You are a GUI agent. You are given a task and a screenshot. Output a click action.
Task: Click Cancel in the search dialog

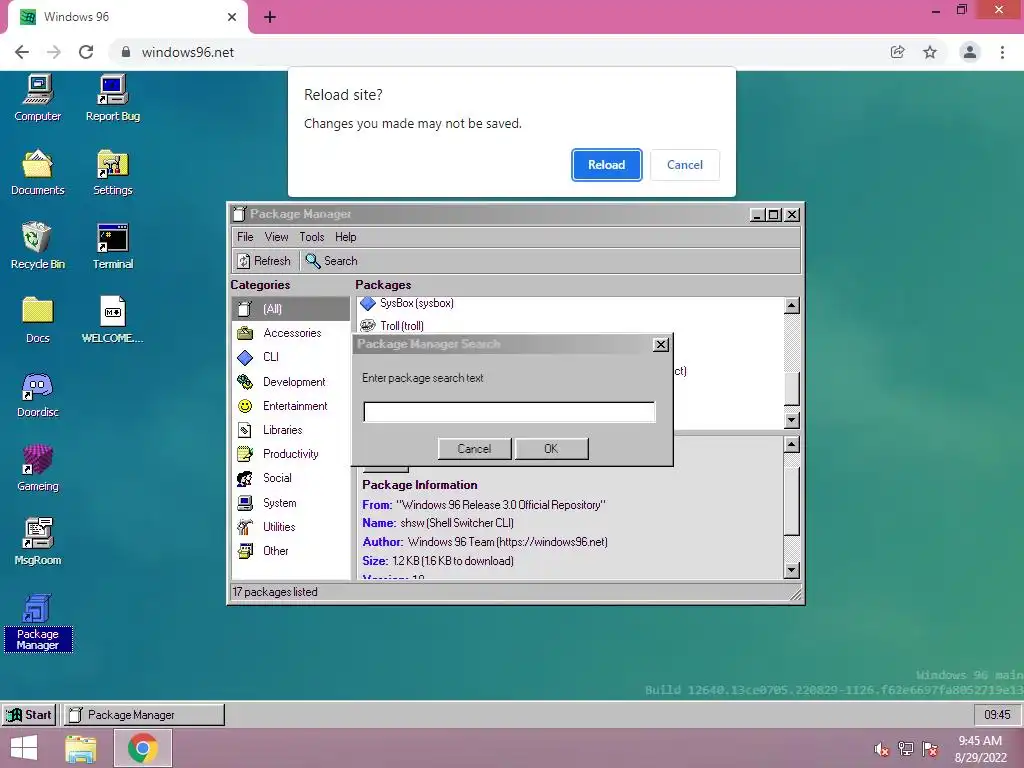coord(474,449)
